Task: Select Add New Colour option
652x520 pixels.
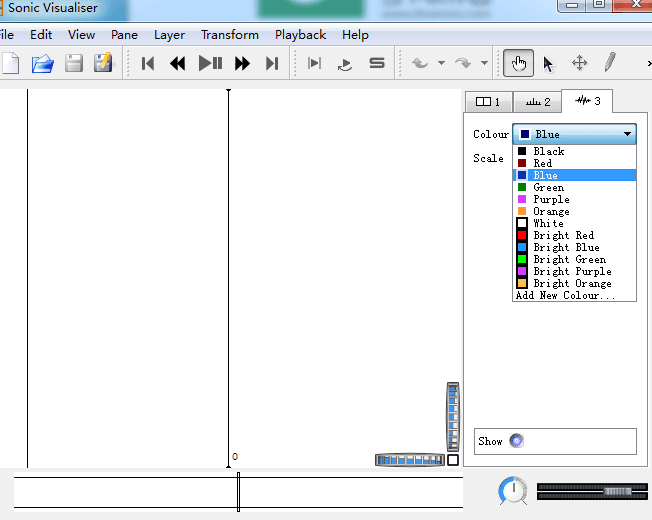Action: [565, 295]
